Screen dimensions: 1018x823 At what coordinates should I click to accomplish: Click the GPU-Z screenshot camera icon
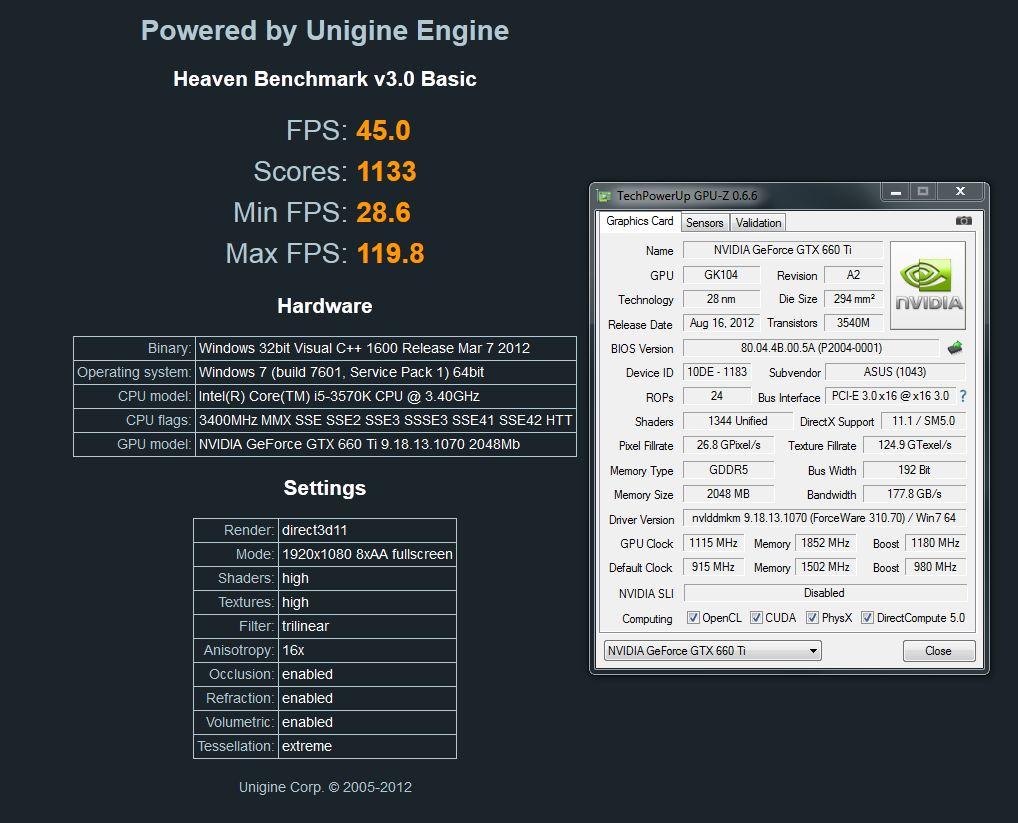click(963, 221)
